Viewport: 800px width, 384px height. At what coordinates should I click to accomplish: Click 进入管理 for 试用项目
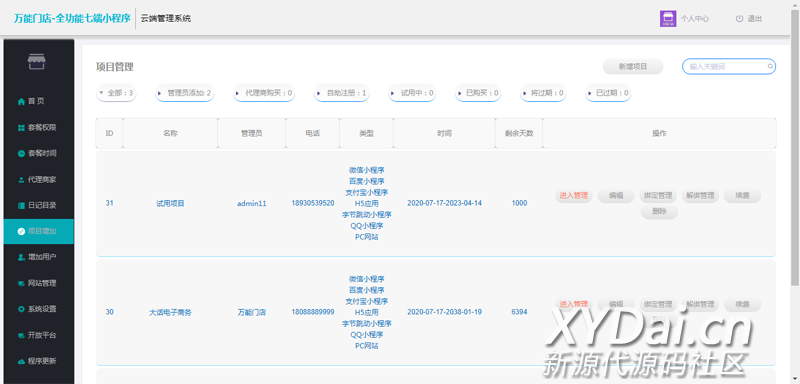[573, 195]
